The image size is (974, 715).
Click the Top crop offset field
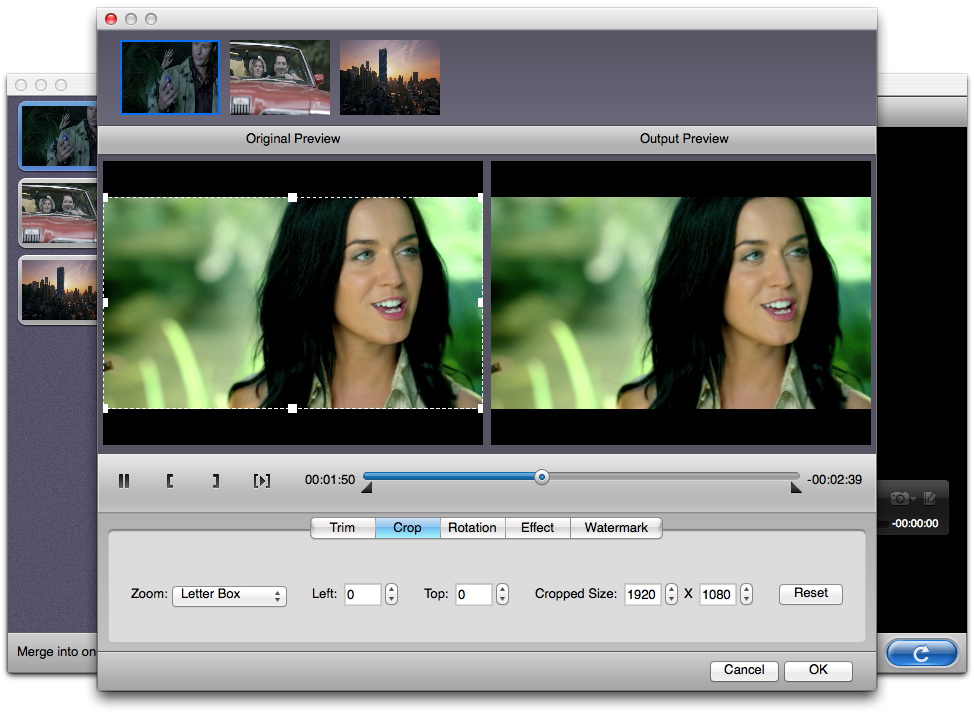click(x=474, y=594)
